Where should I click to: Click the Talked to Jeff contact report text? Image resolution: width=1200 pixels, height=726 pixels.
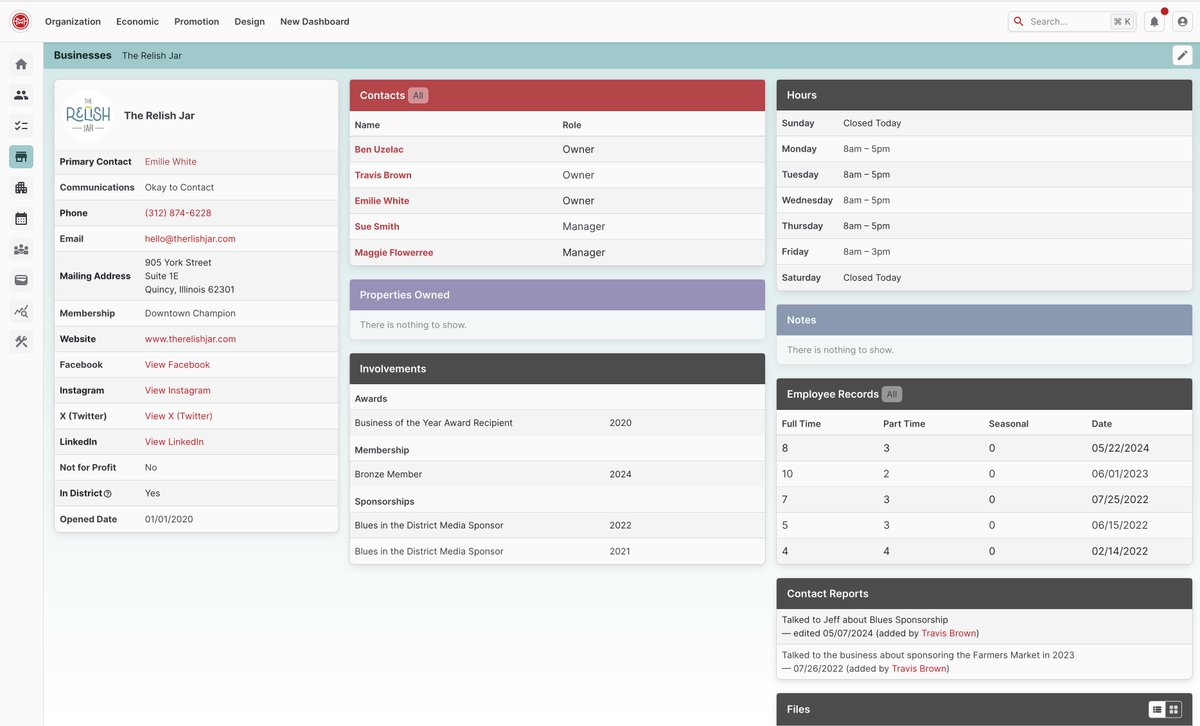pyautogui.click(x=865, y=620)
